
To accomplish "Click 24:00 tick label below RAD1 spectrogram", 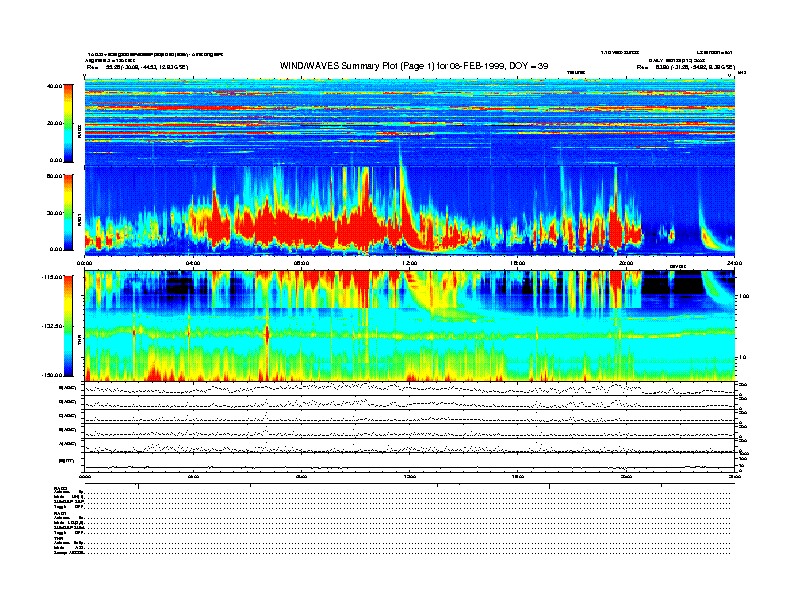I will coord(734,263).
